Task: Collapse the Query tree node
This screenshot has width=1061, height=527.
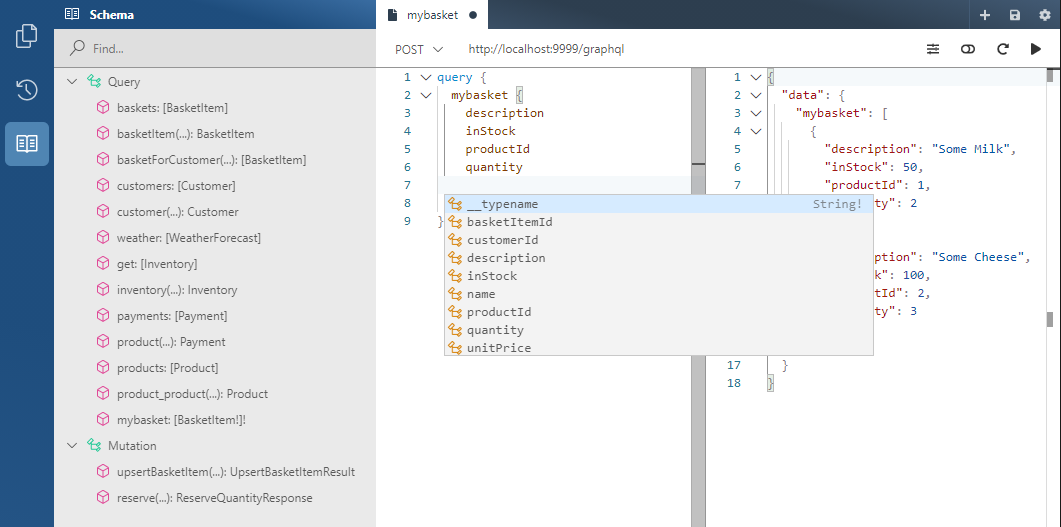Action: [72, 82]
